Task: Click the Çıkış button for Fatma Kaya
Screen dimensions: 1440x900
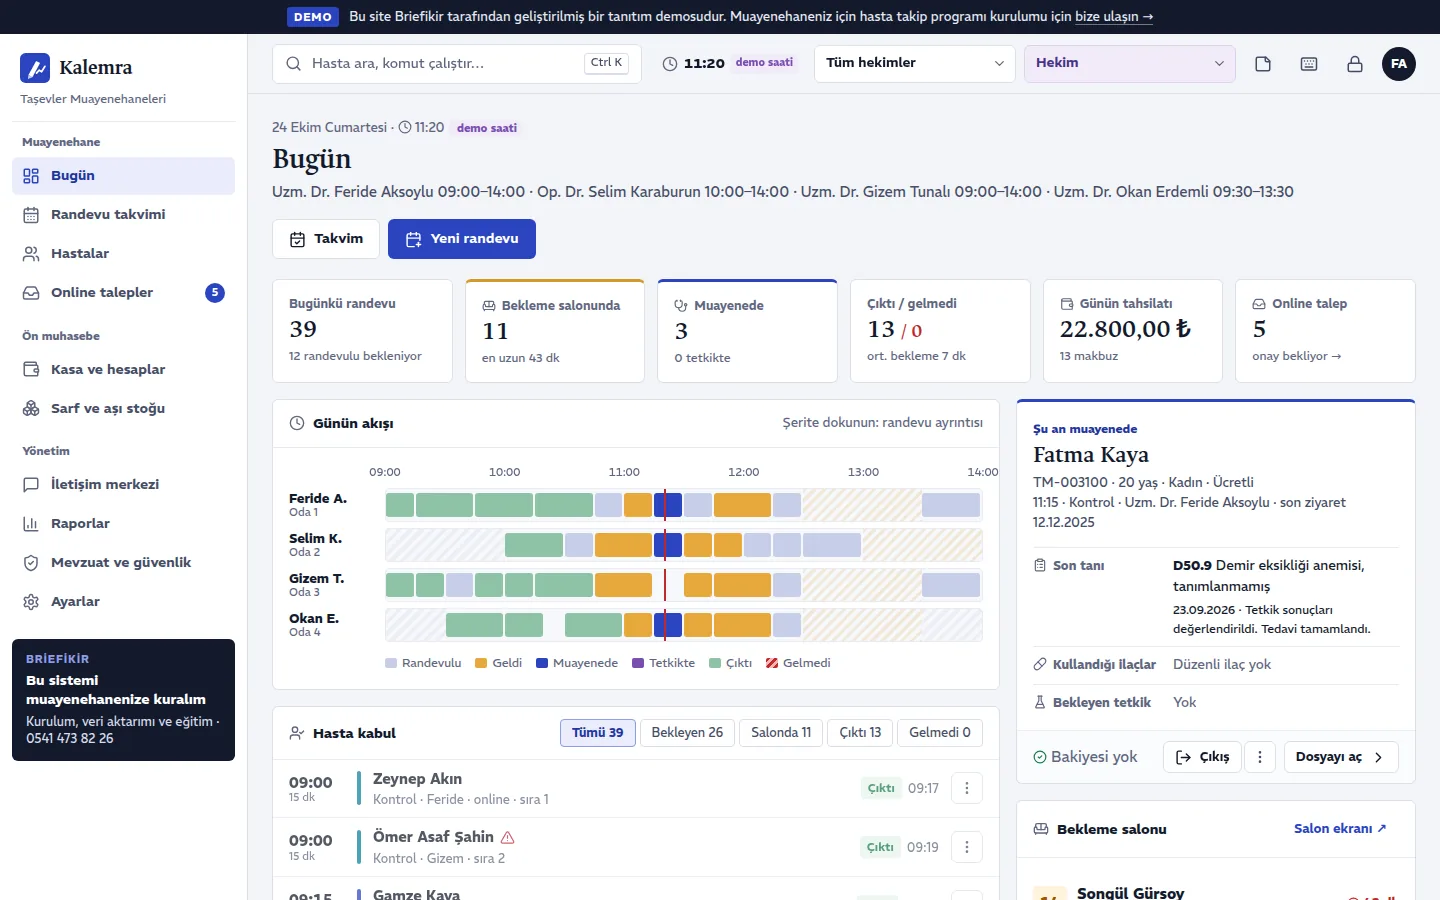Action: (x=1202, y=757)
